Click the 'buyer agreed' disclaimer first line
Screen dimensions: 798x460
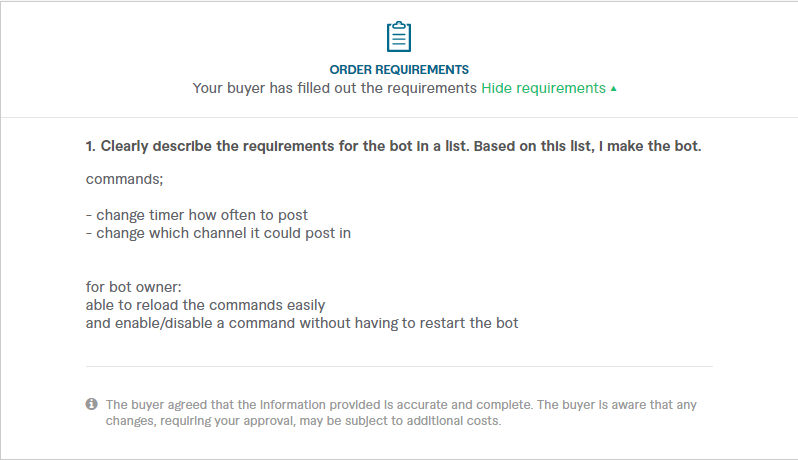(x=401, y=404)
